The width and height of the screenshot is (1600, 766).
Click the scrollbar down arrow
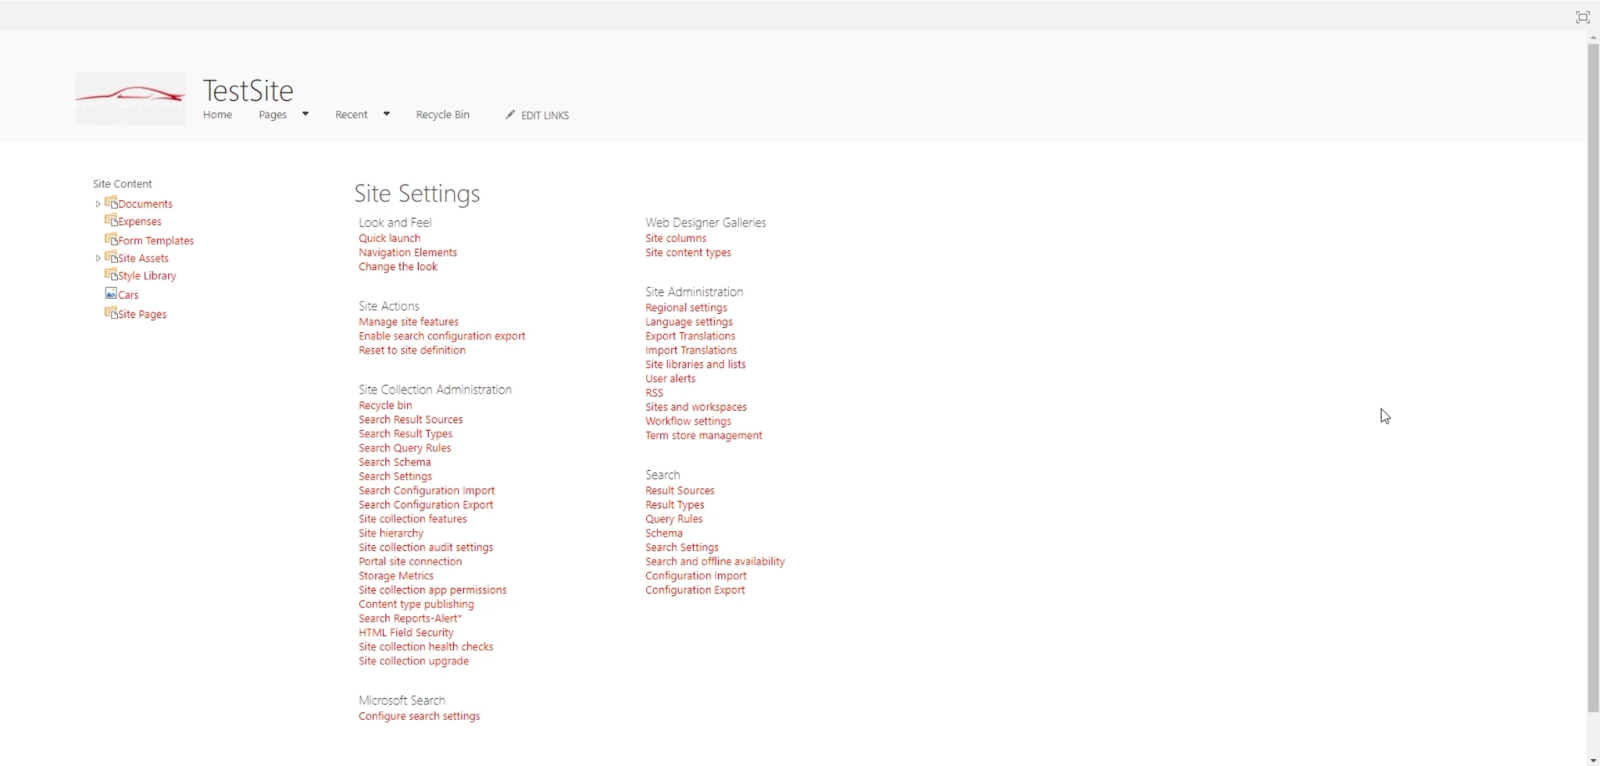coord(1593,759)
